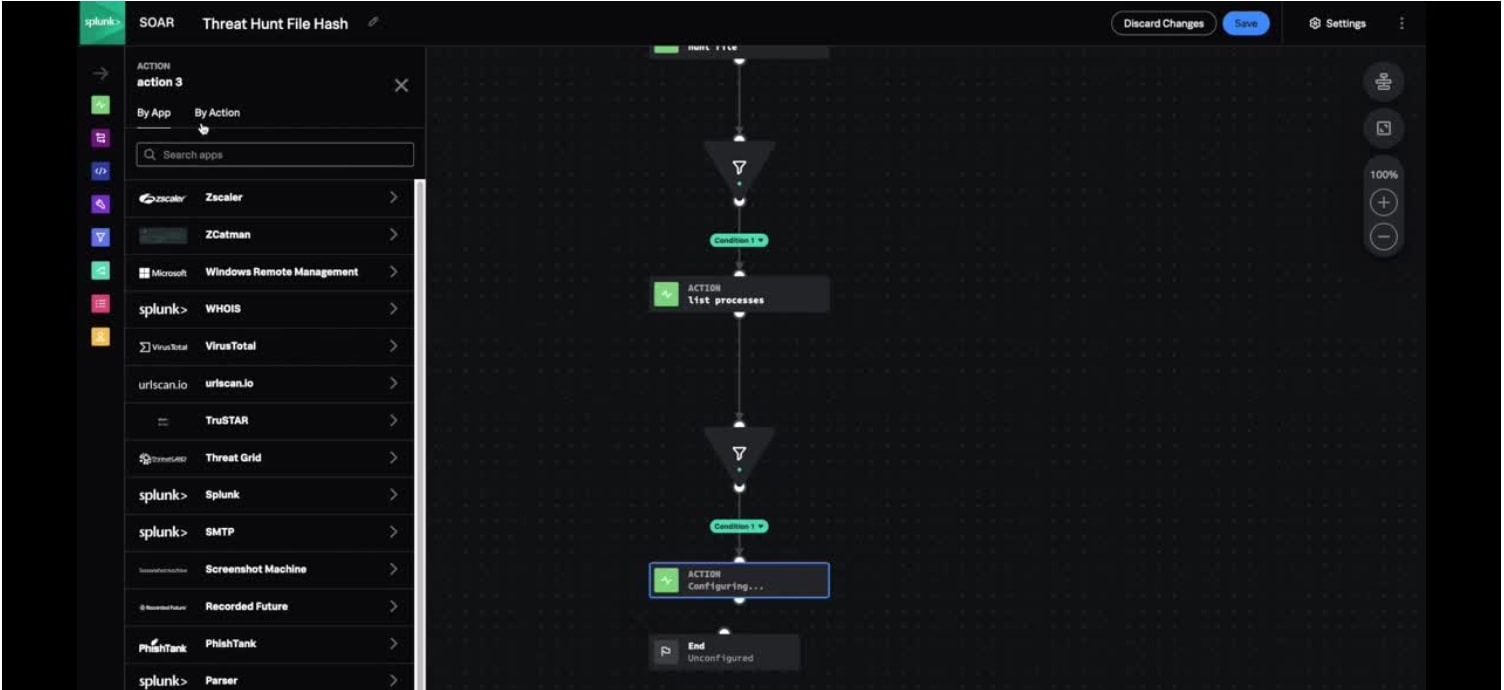Focus the Search apps field
1504x690 pixels.
coord(275,155)
